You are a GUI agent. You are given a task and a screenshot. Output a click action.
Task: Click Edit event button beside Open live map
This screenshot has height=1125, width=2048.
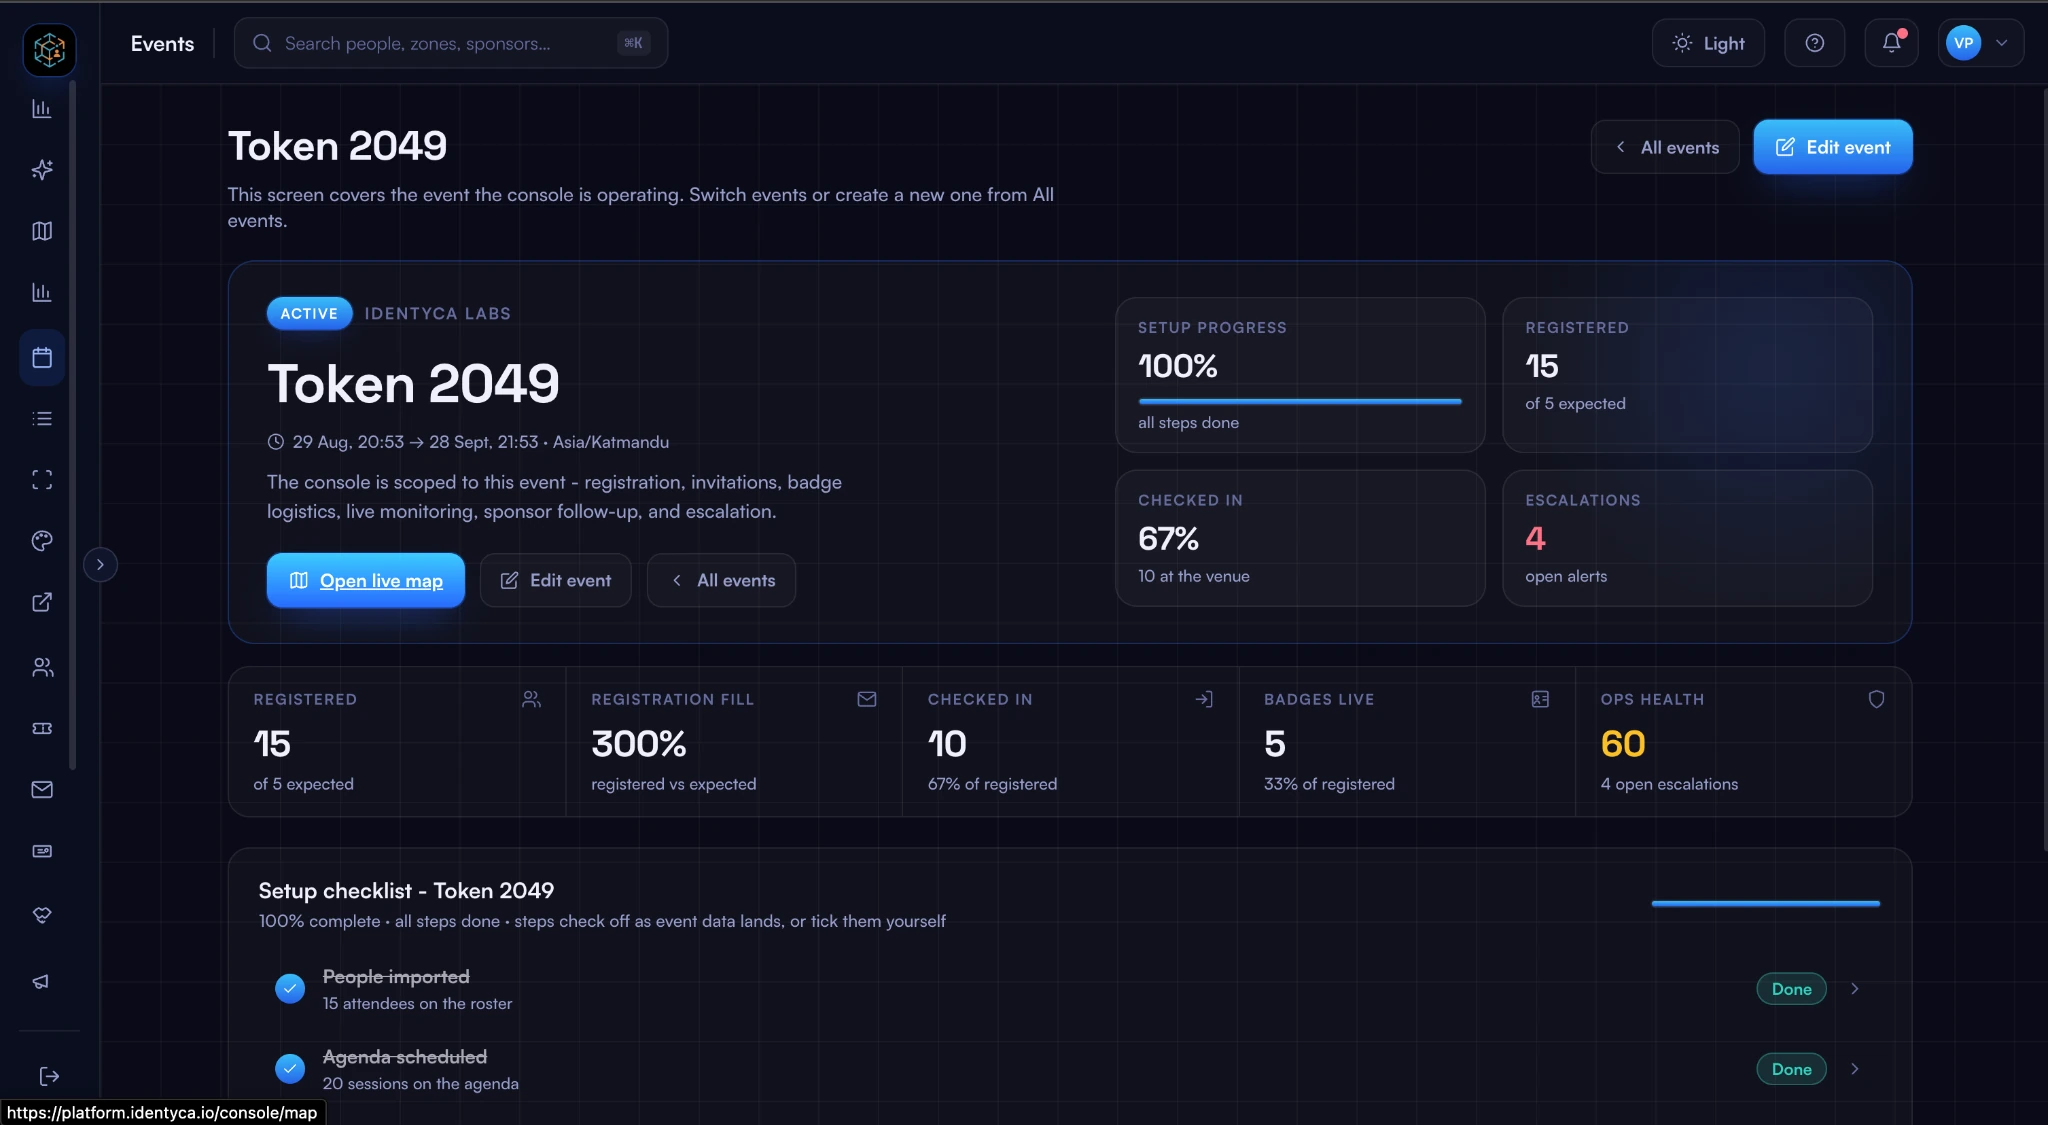(x=555, y=580)
